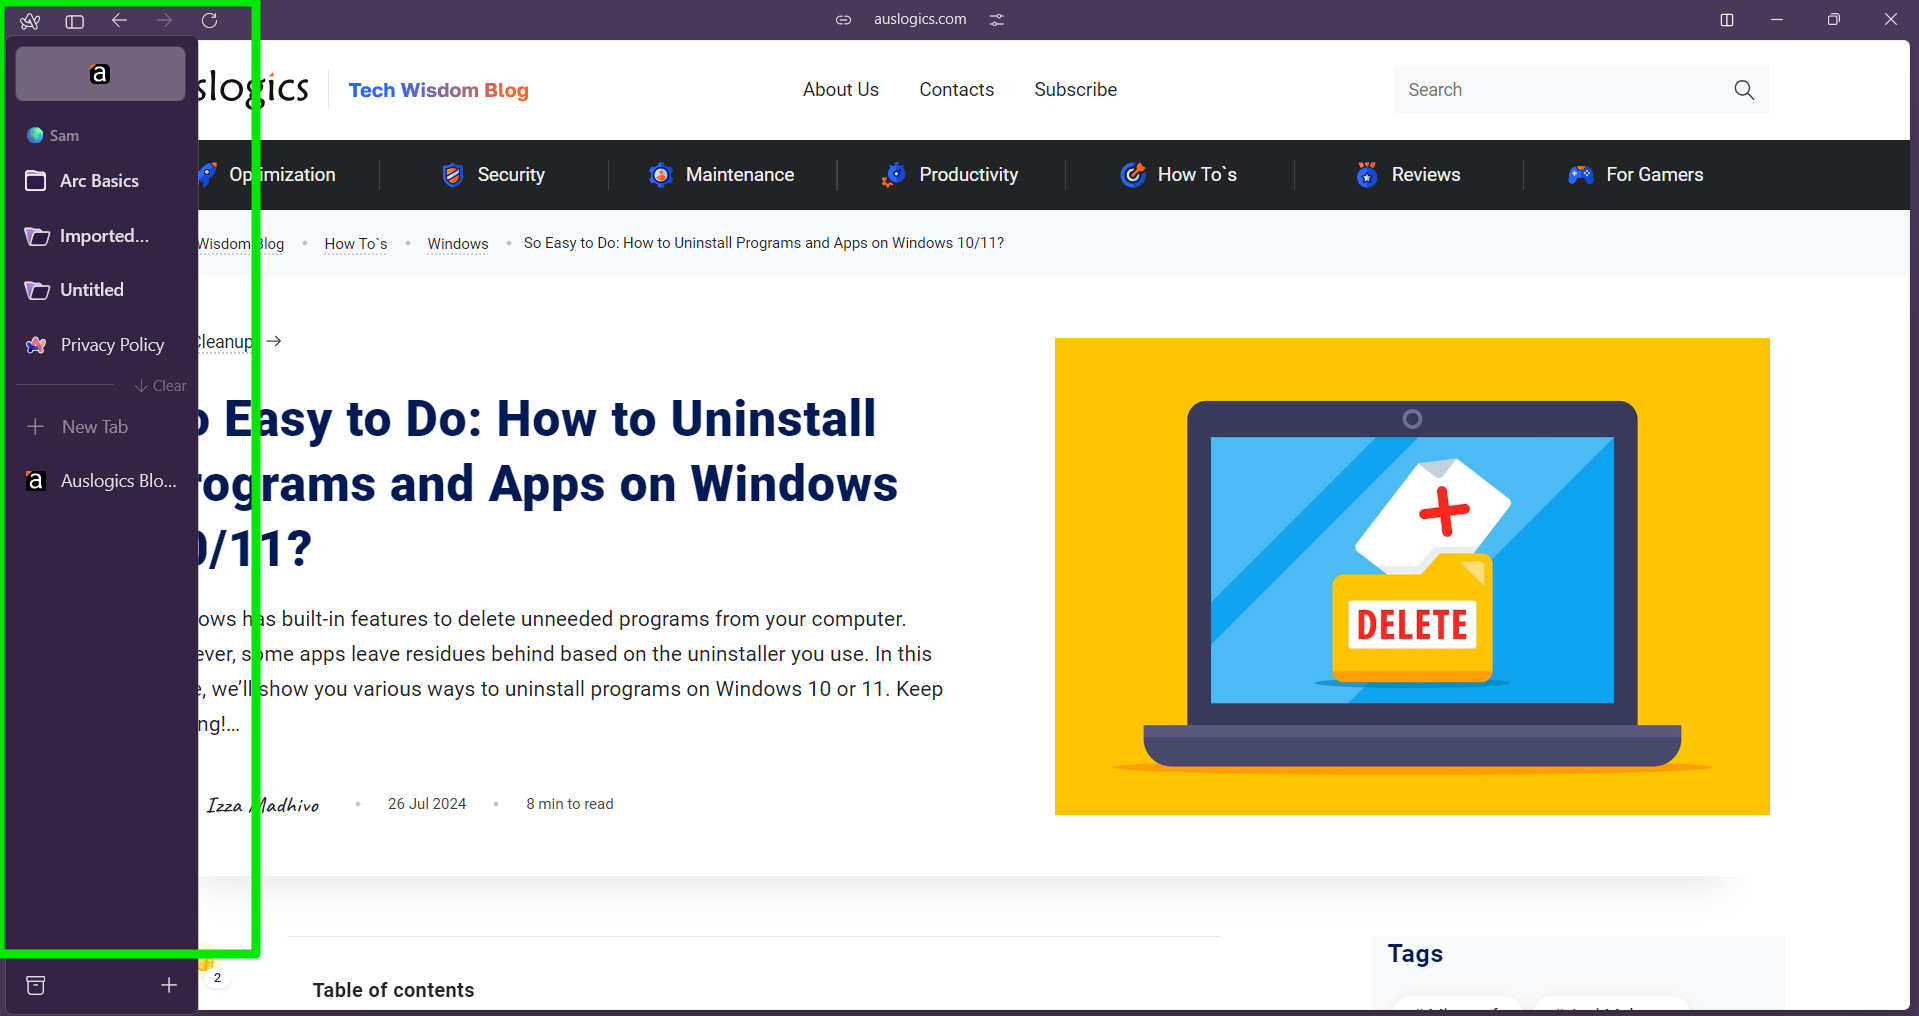Open split view icon in title bar
The image size is (1919, 1016).
pos(1727,20)
